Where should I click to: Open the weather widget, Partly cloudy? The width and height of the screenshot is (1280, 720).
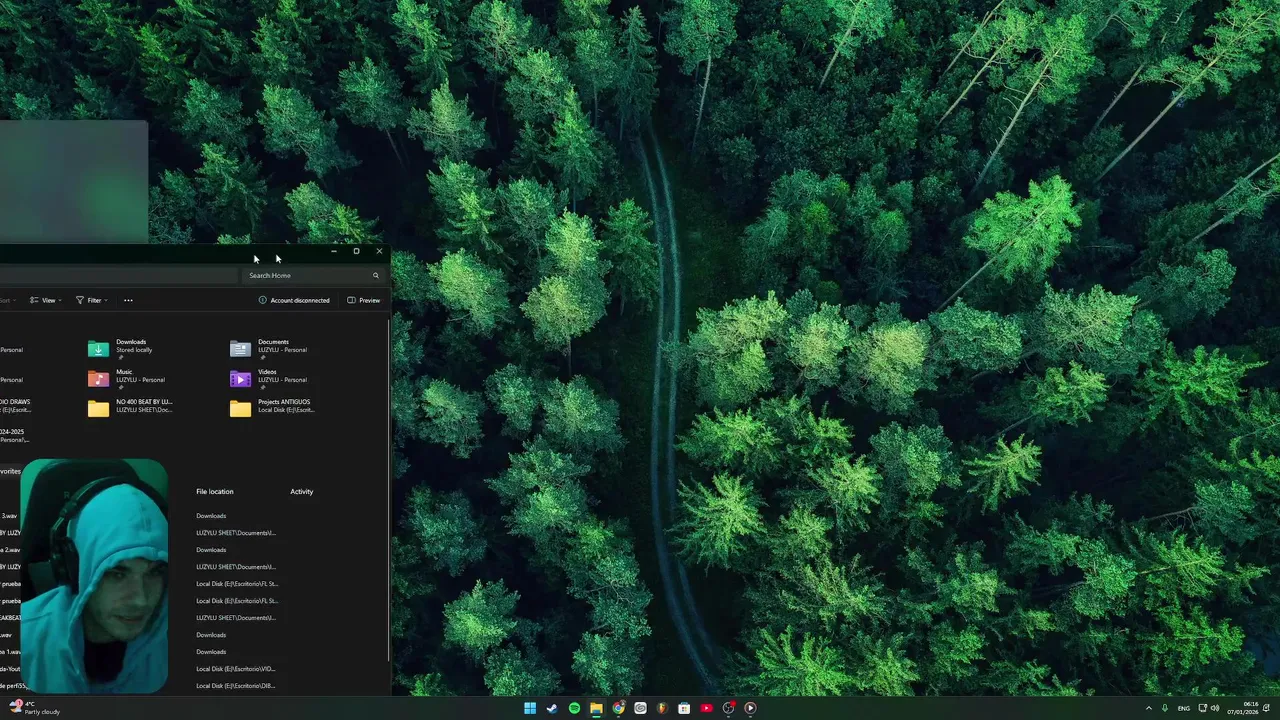(x=34, y=708)
